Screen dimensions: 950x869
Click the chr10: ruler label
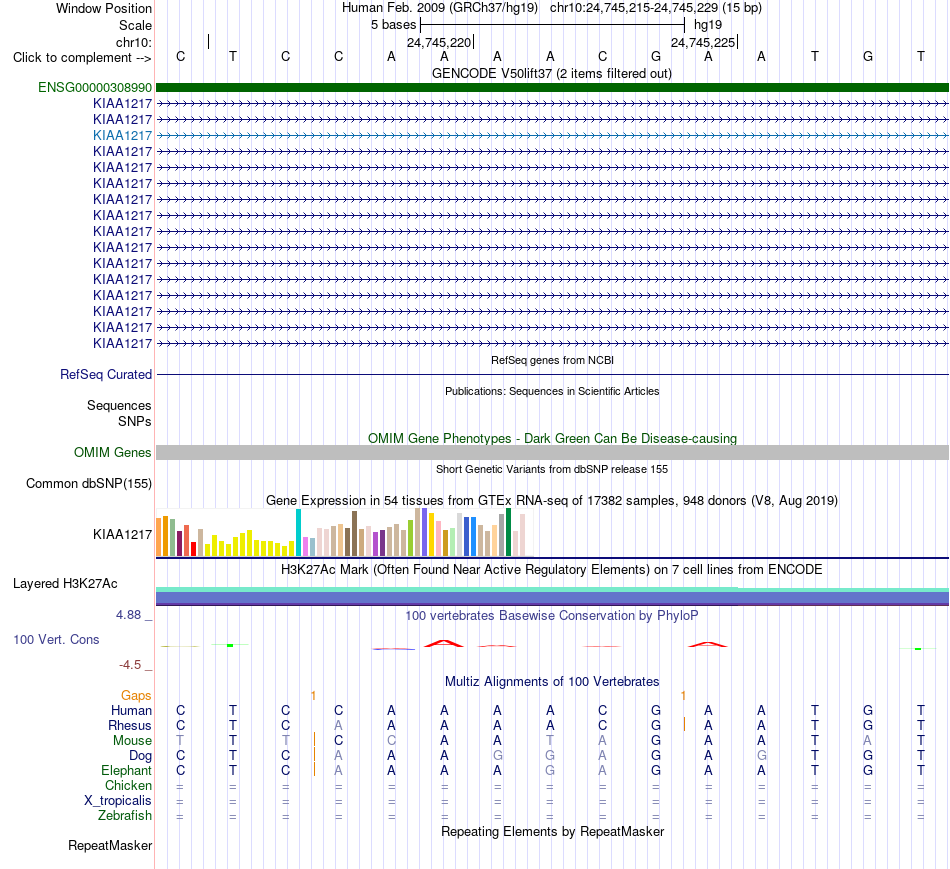tap(134, 42)
